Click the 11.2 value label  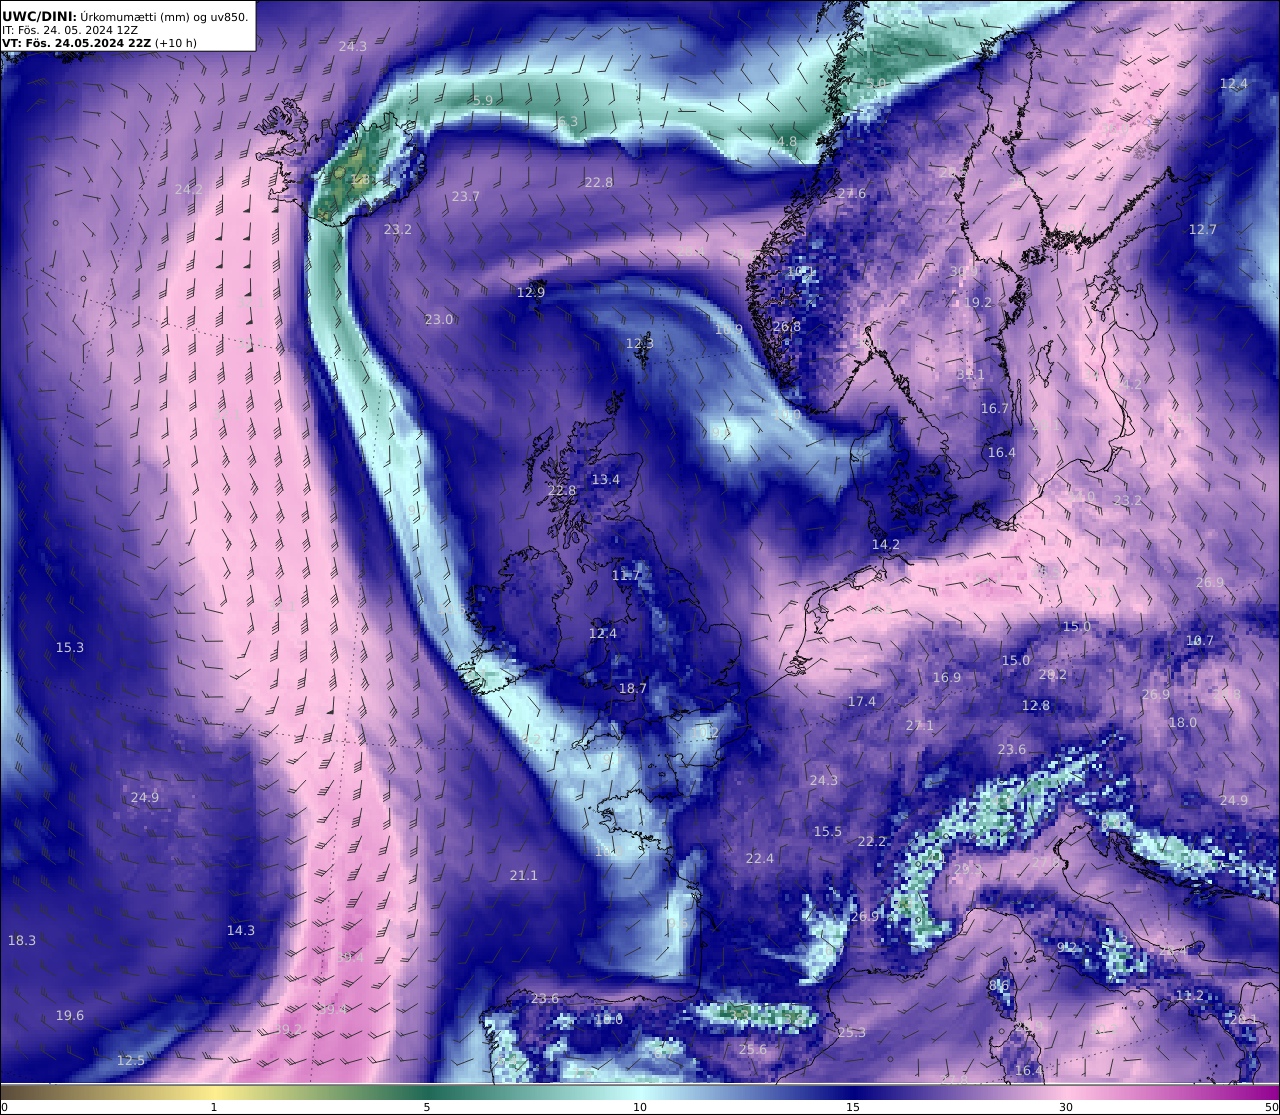[x=1190, y=996]
